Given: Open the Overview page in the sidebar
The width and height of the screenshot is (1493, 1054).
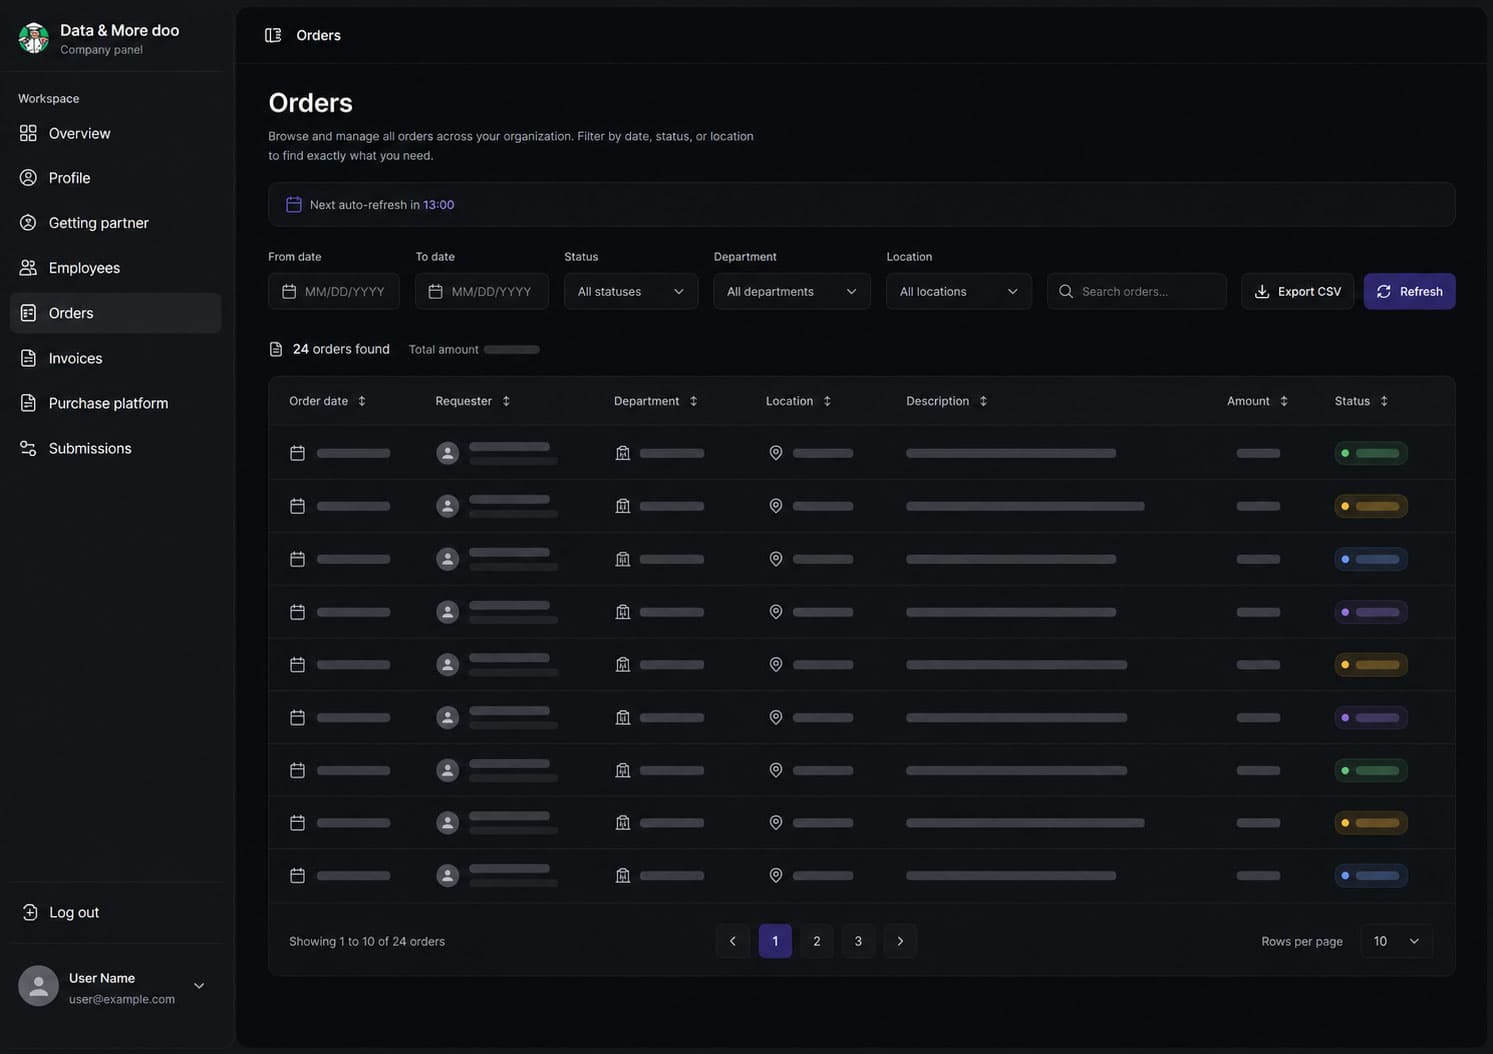Looking at the screenshot, I should click(116, 133).
